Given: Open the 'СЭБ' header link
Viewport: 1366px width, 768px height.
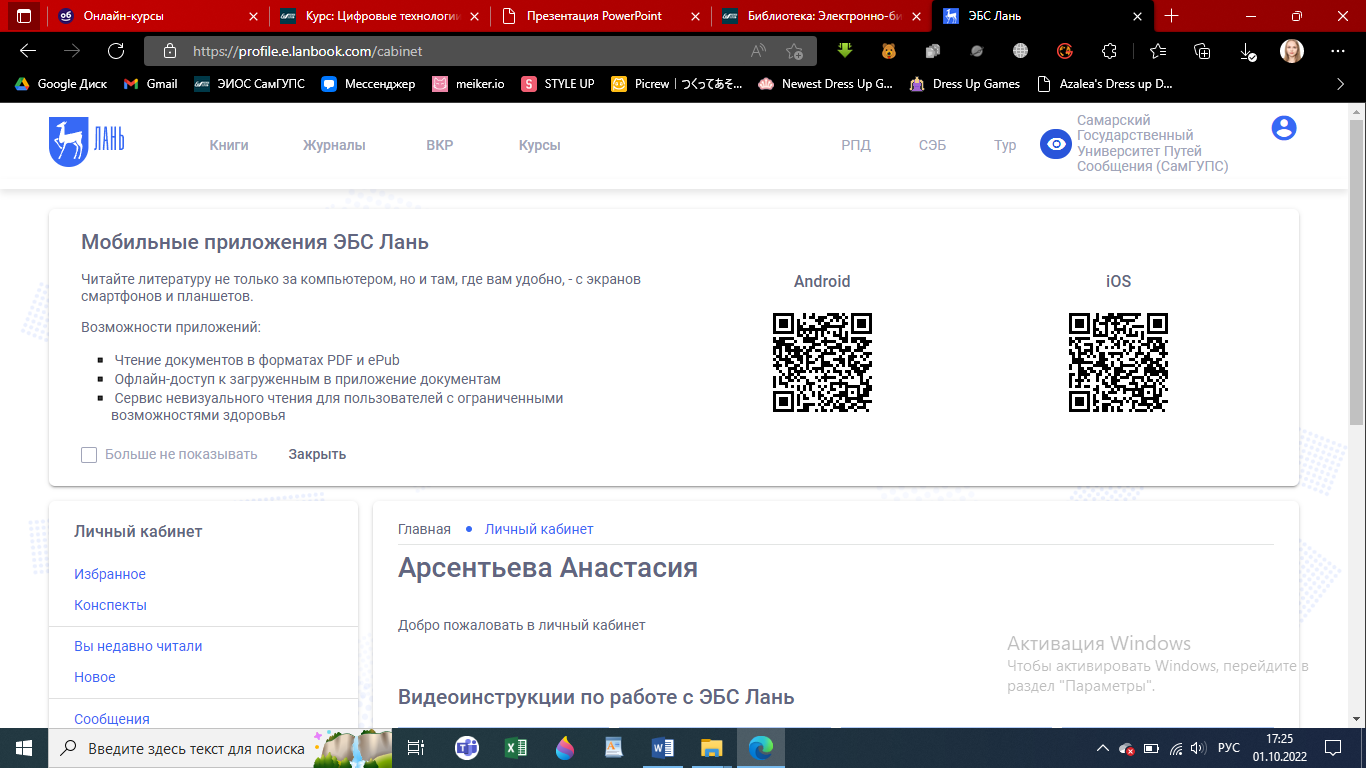Looking at the screenshot, I should [932, 145].
